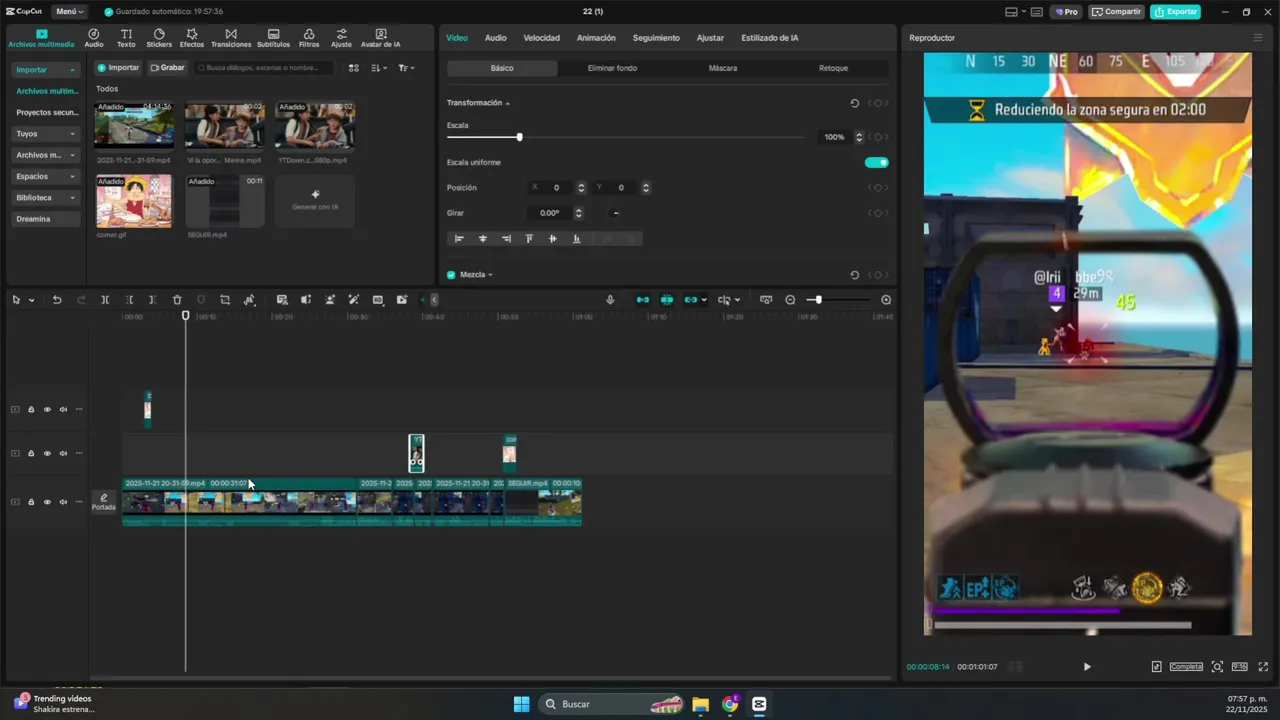Select the Máscara sub-tab
The width and height of the screenshot is (1280, 720).
723,68
